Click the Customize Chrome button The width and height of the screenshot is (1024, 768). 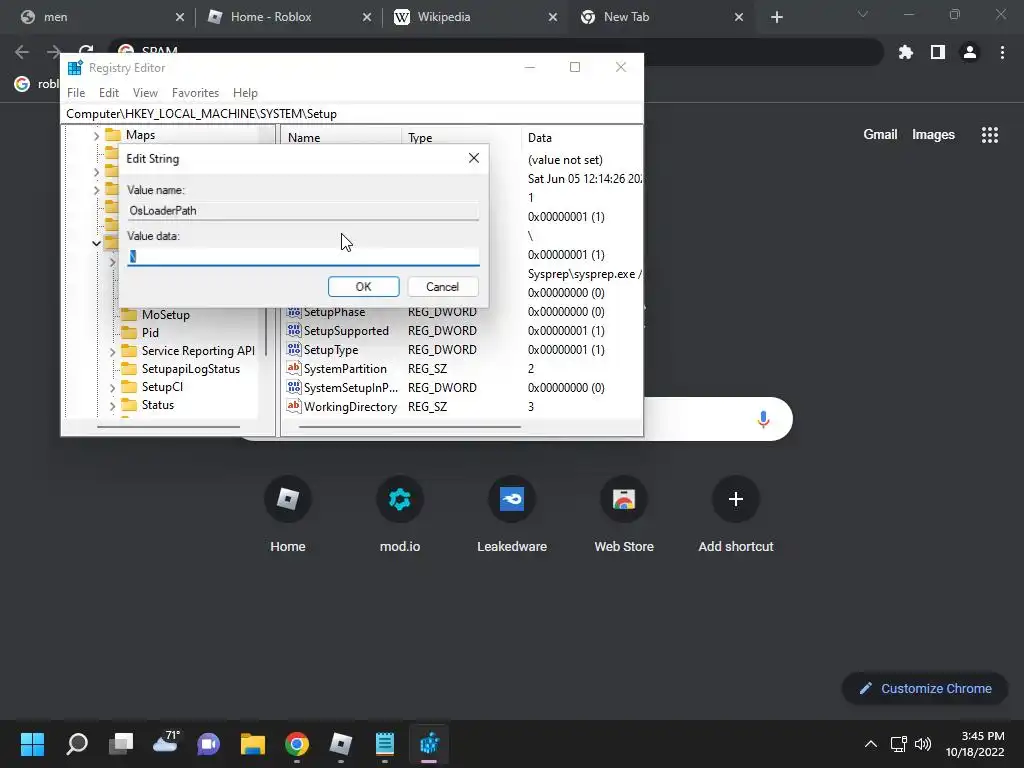(x=925, y=688)
